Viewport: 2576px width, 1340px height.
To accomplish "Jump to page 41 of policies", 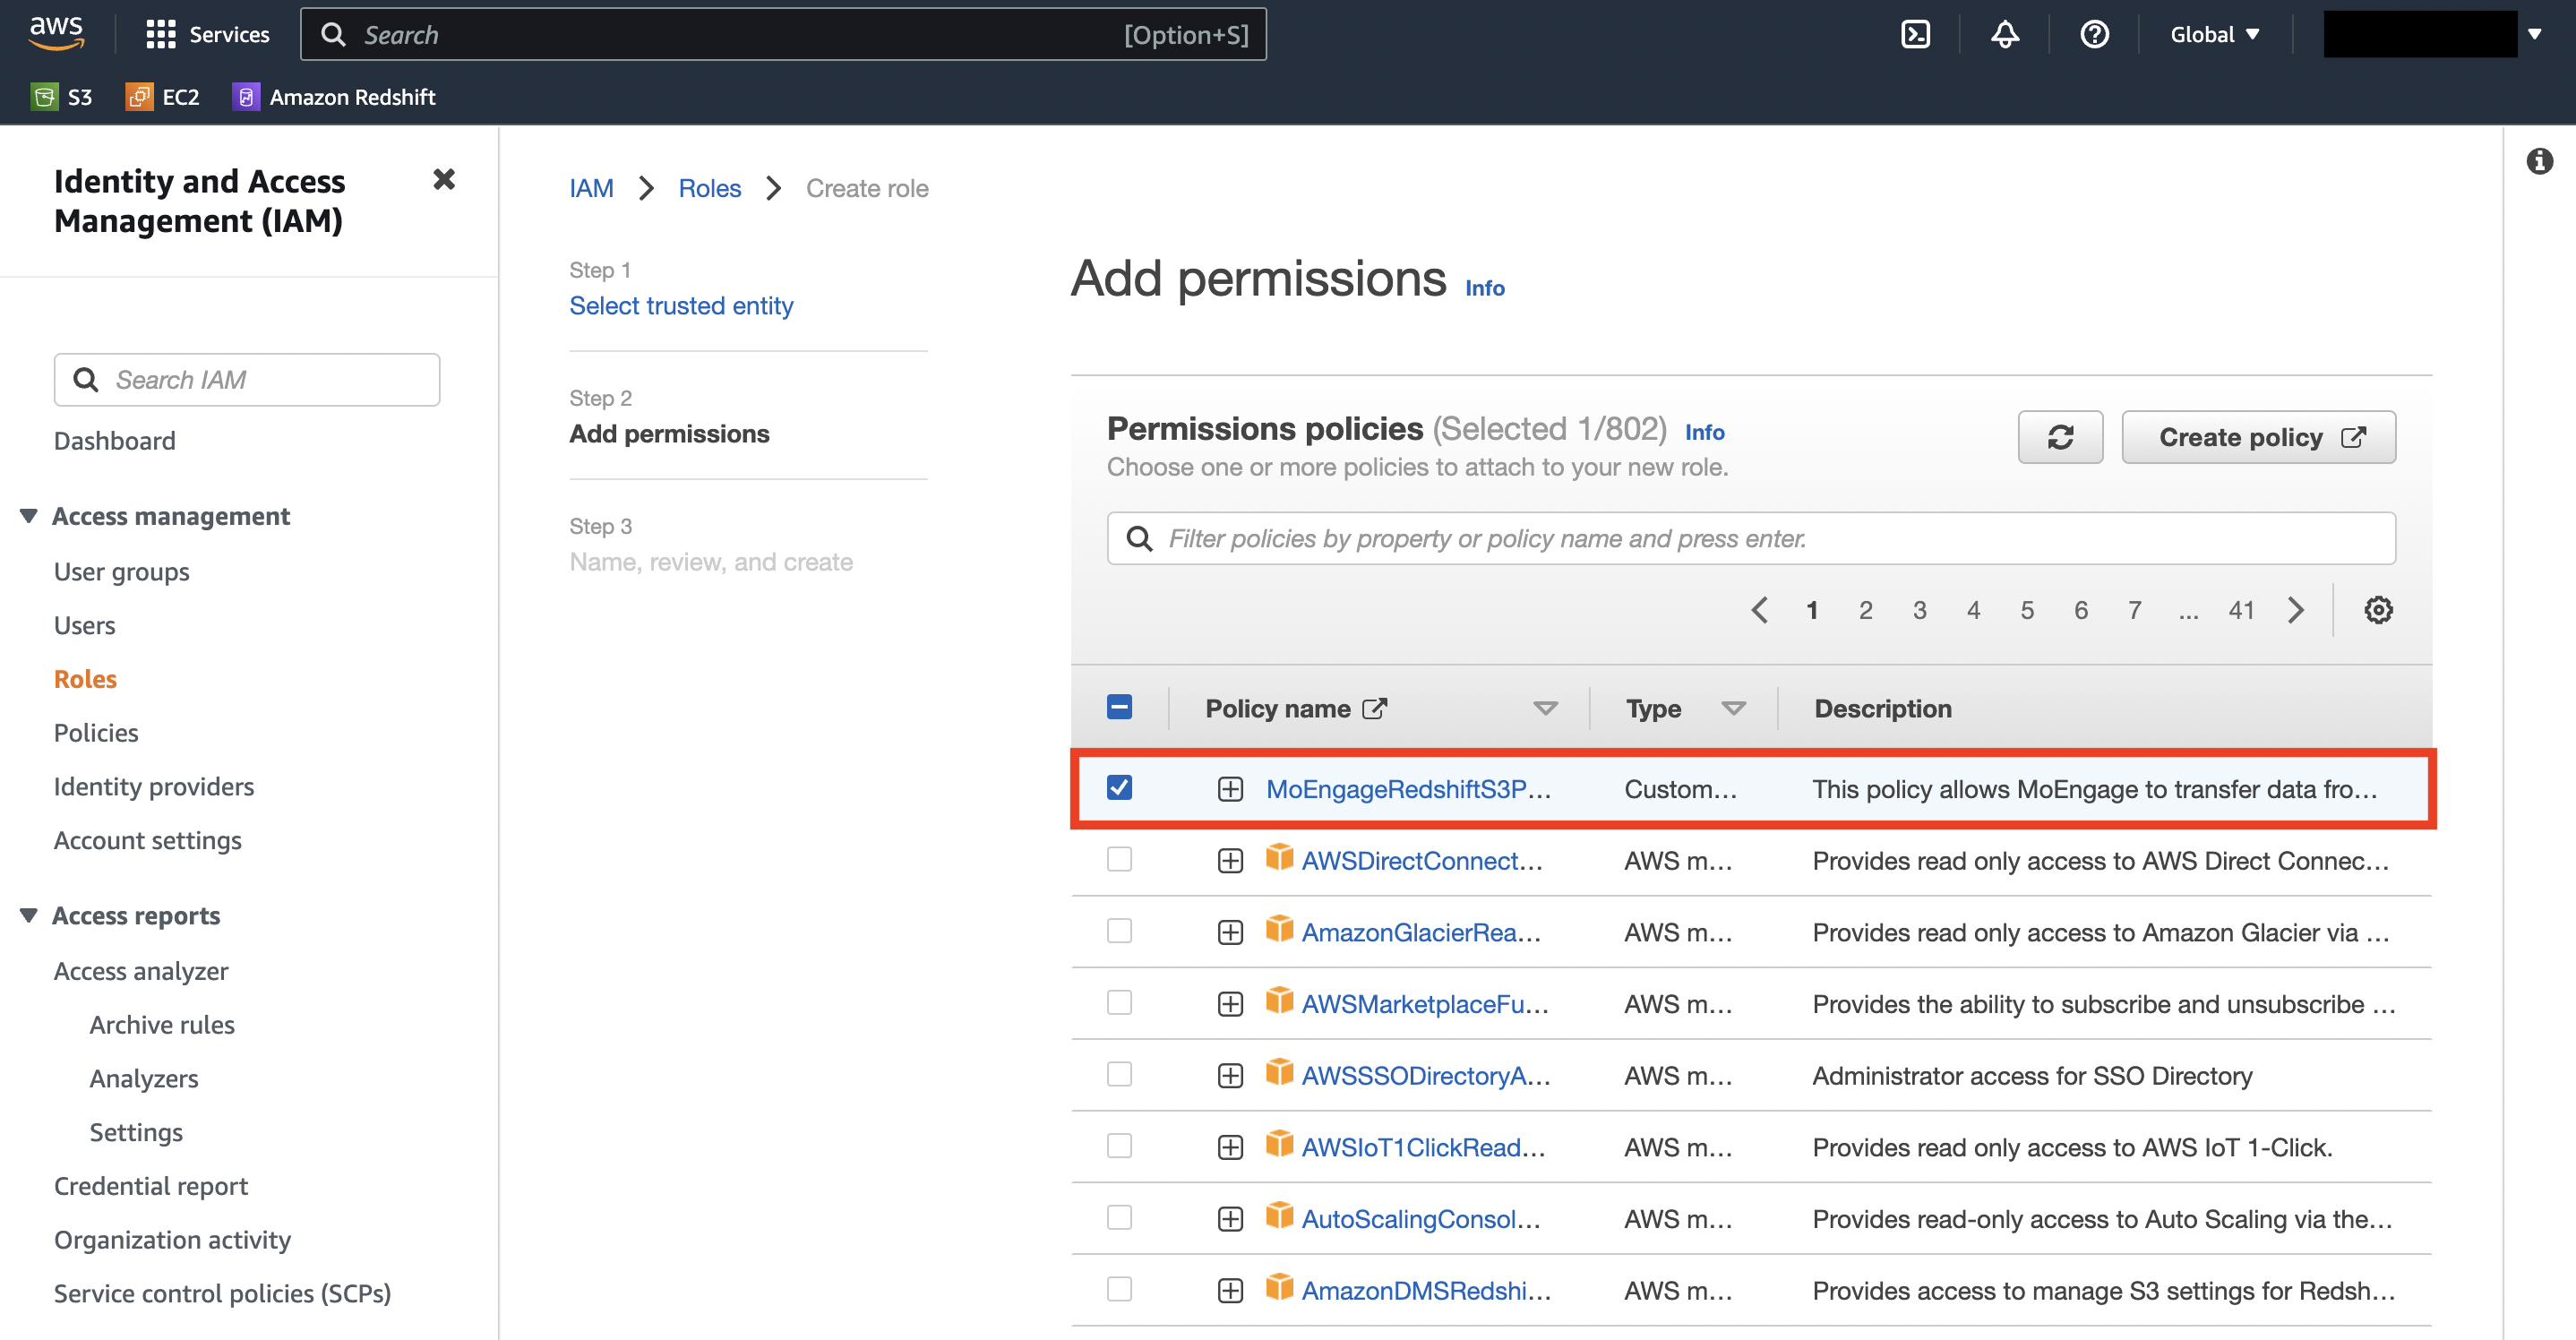I will pos(2242,610).
